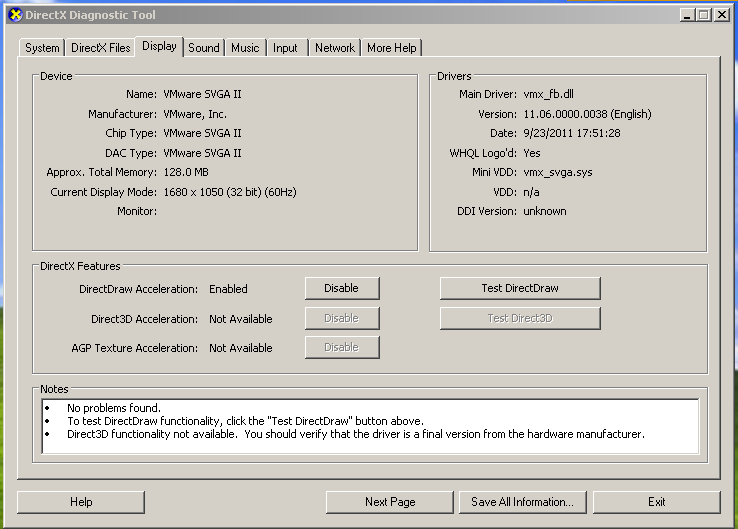
Task: Click main driver value 'vmx_fb.dll'
Action: 548,94
